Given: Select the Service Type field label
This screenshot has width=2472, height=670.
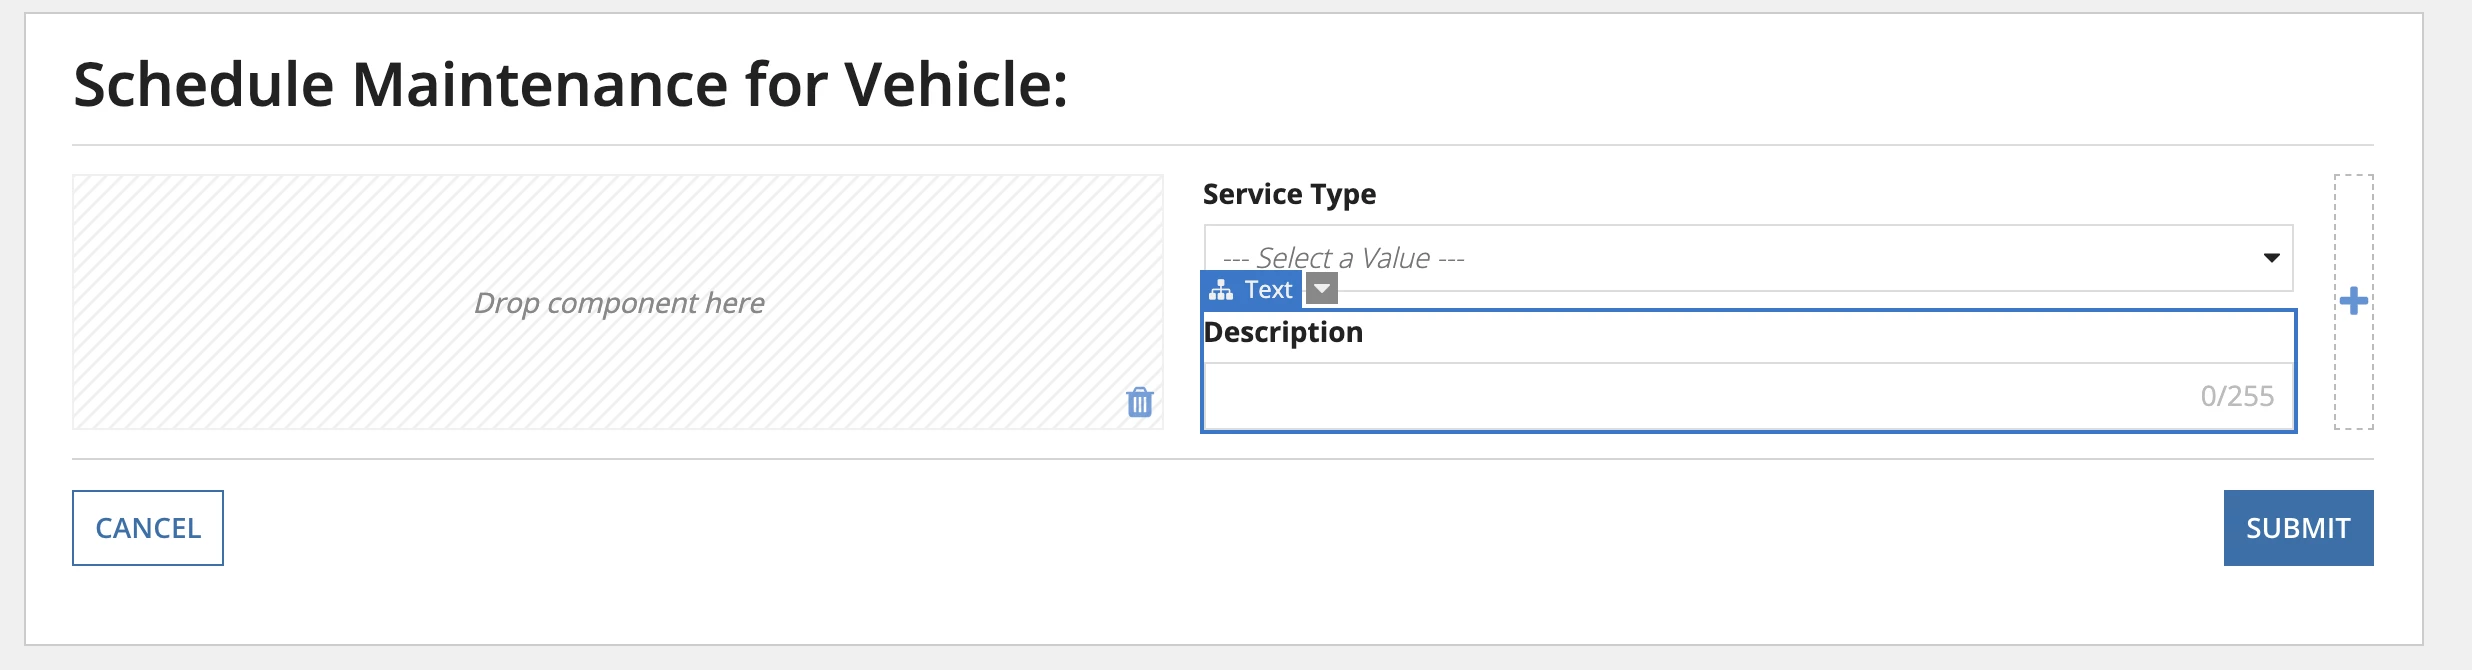Looking at the screenshot, I should (x=1289, y=194).
